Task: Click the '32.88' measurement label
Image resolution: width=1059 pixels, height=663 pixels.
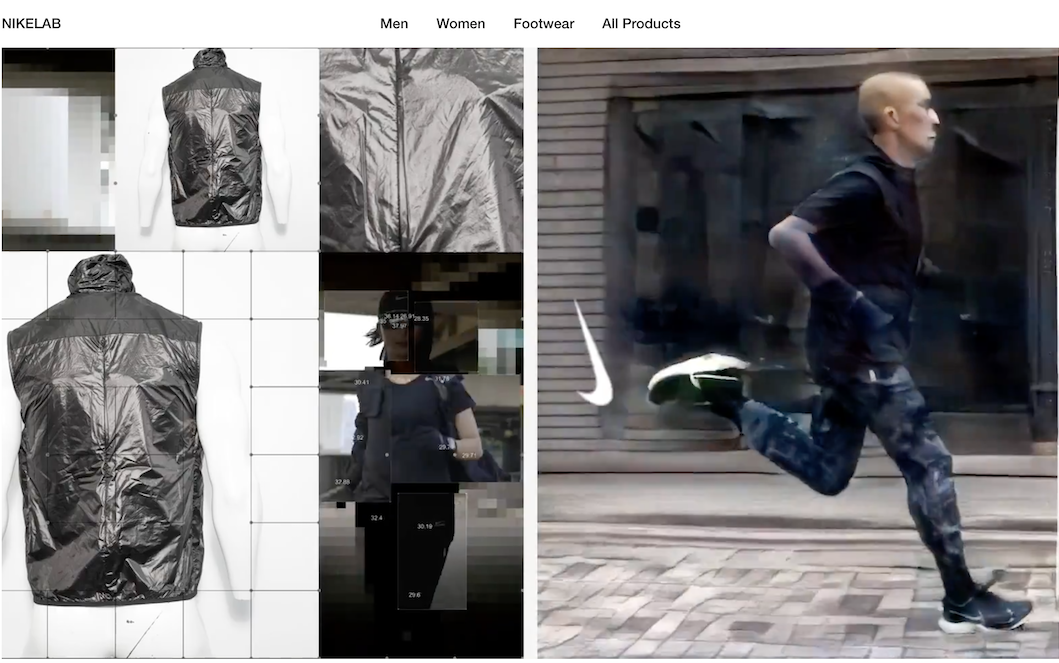Action: [342, 481]
